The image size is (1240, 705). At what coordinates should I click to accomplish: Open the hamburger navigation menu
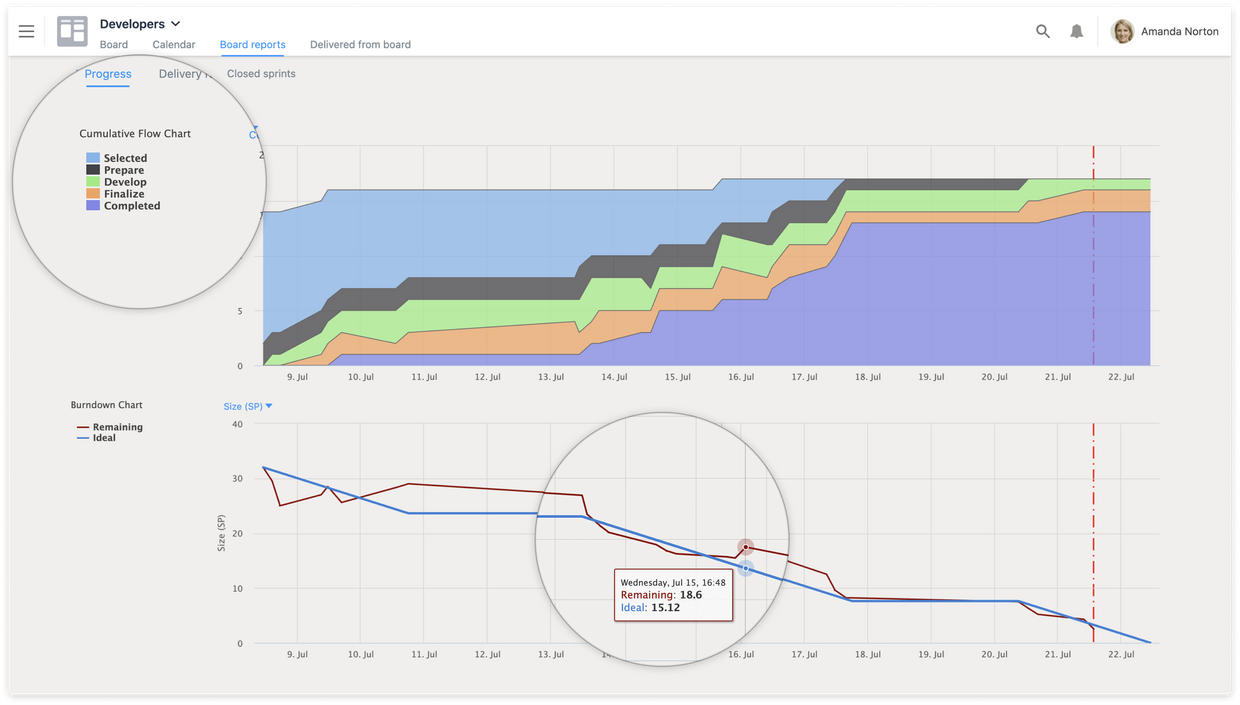tap(26, 31)
